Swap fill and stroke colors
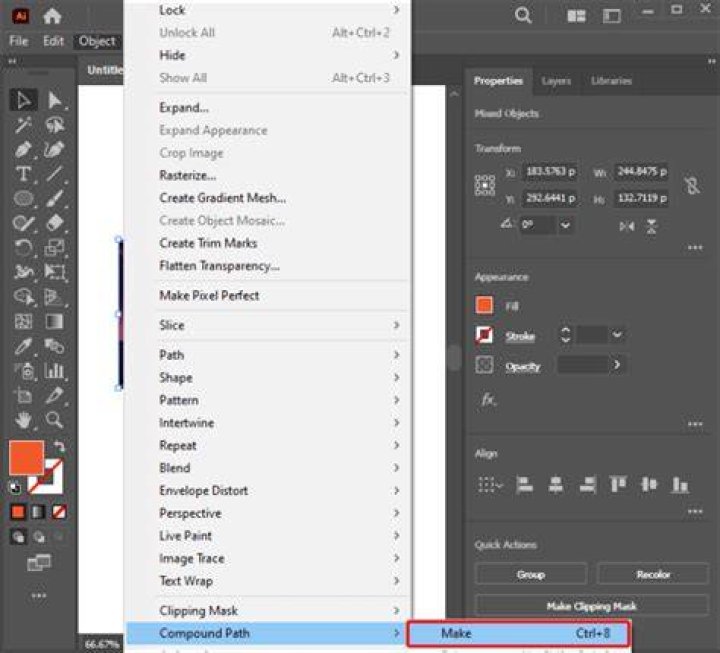The image size is (720, 653). pyautogui.click(x=59, y=446)
